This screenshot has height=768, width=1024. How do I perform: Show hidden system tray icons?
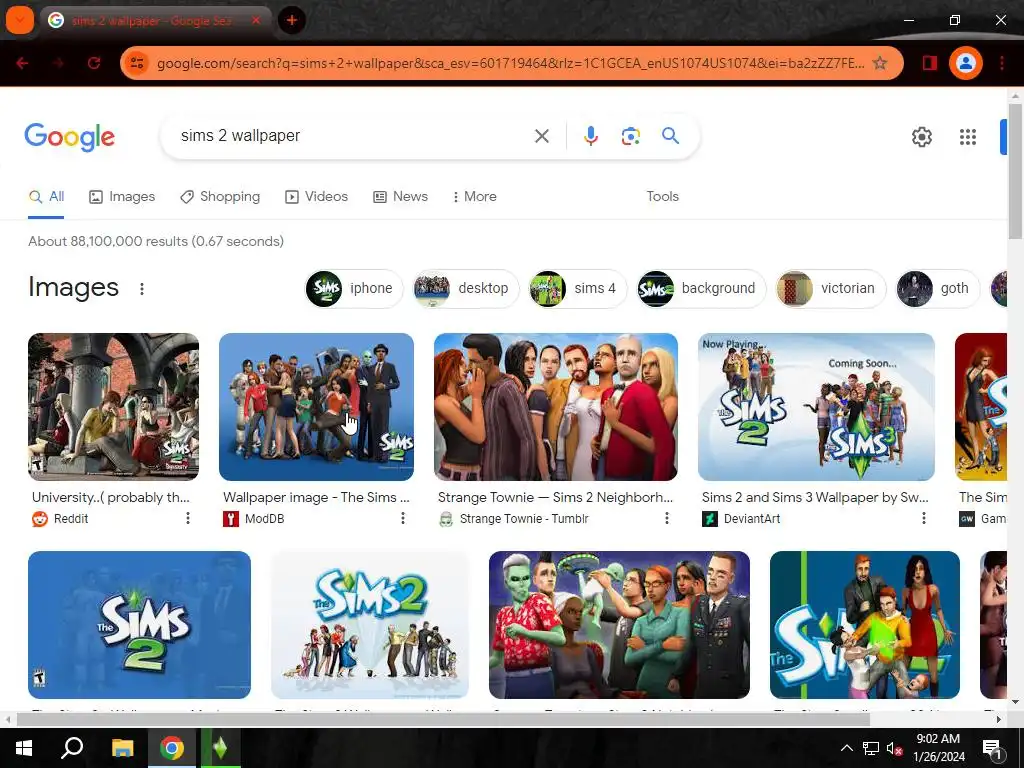pyautogui.click(x=846, y=748)
